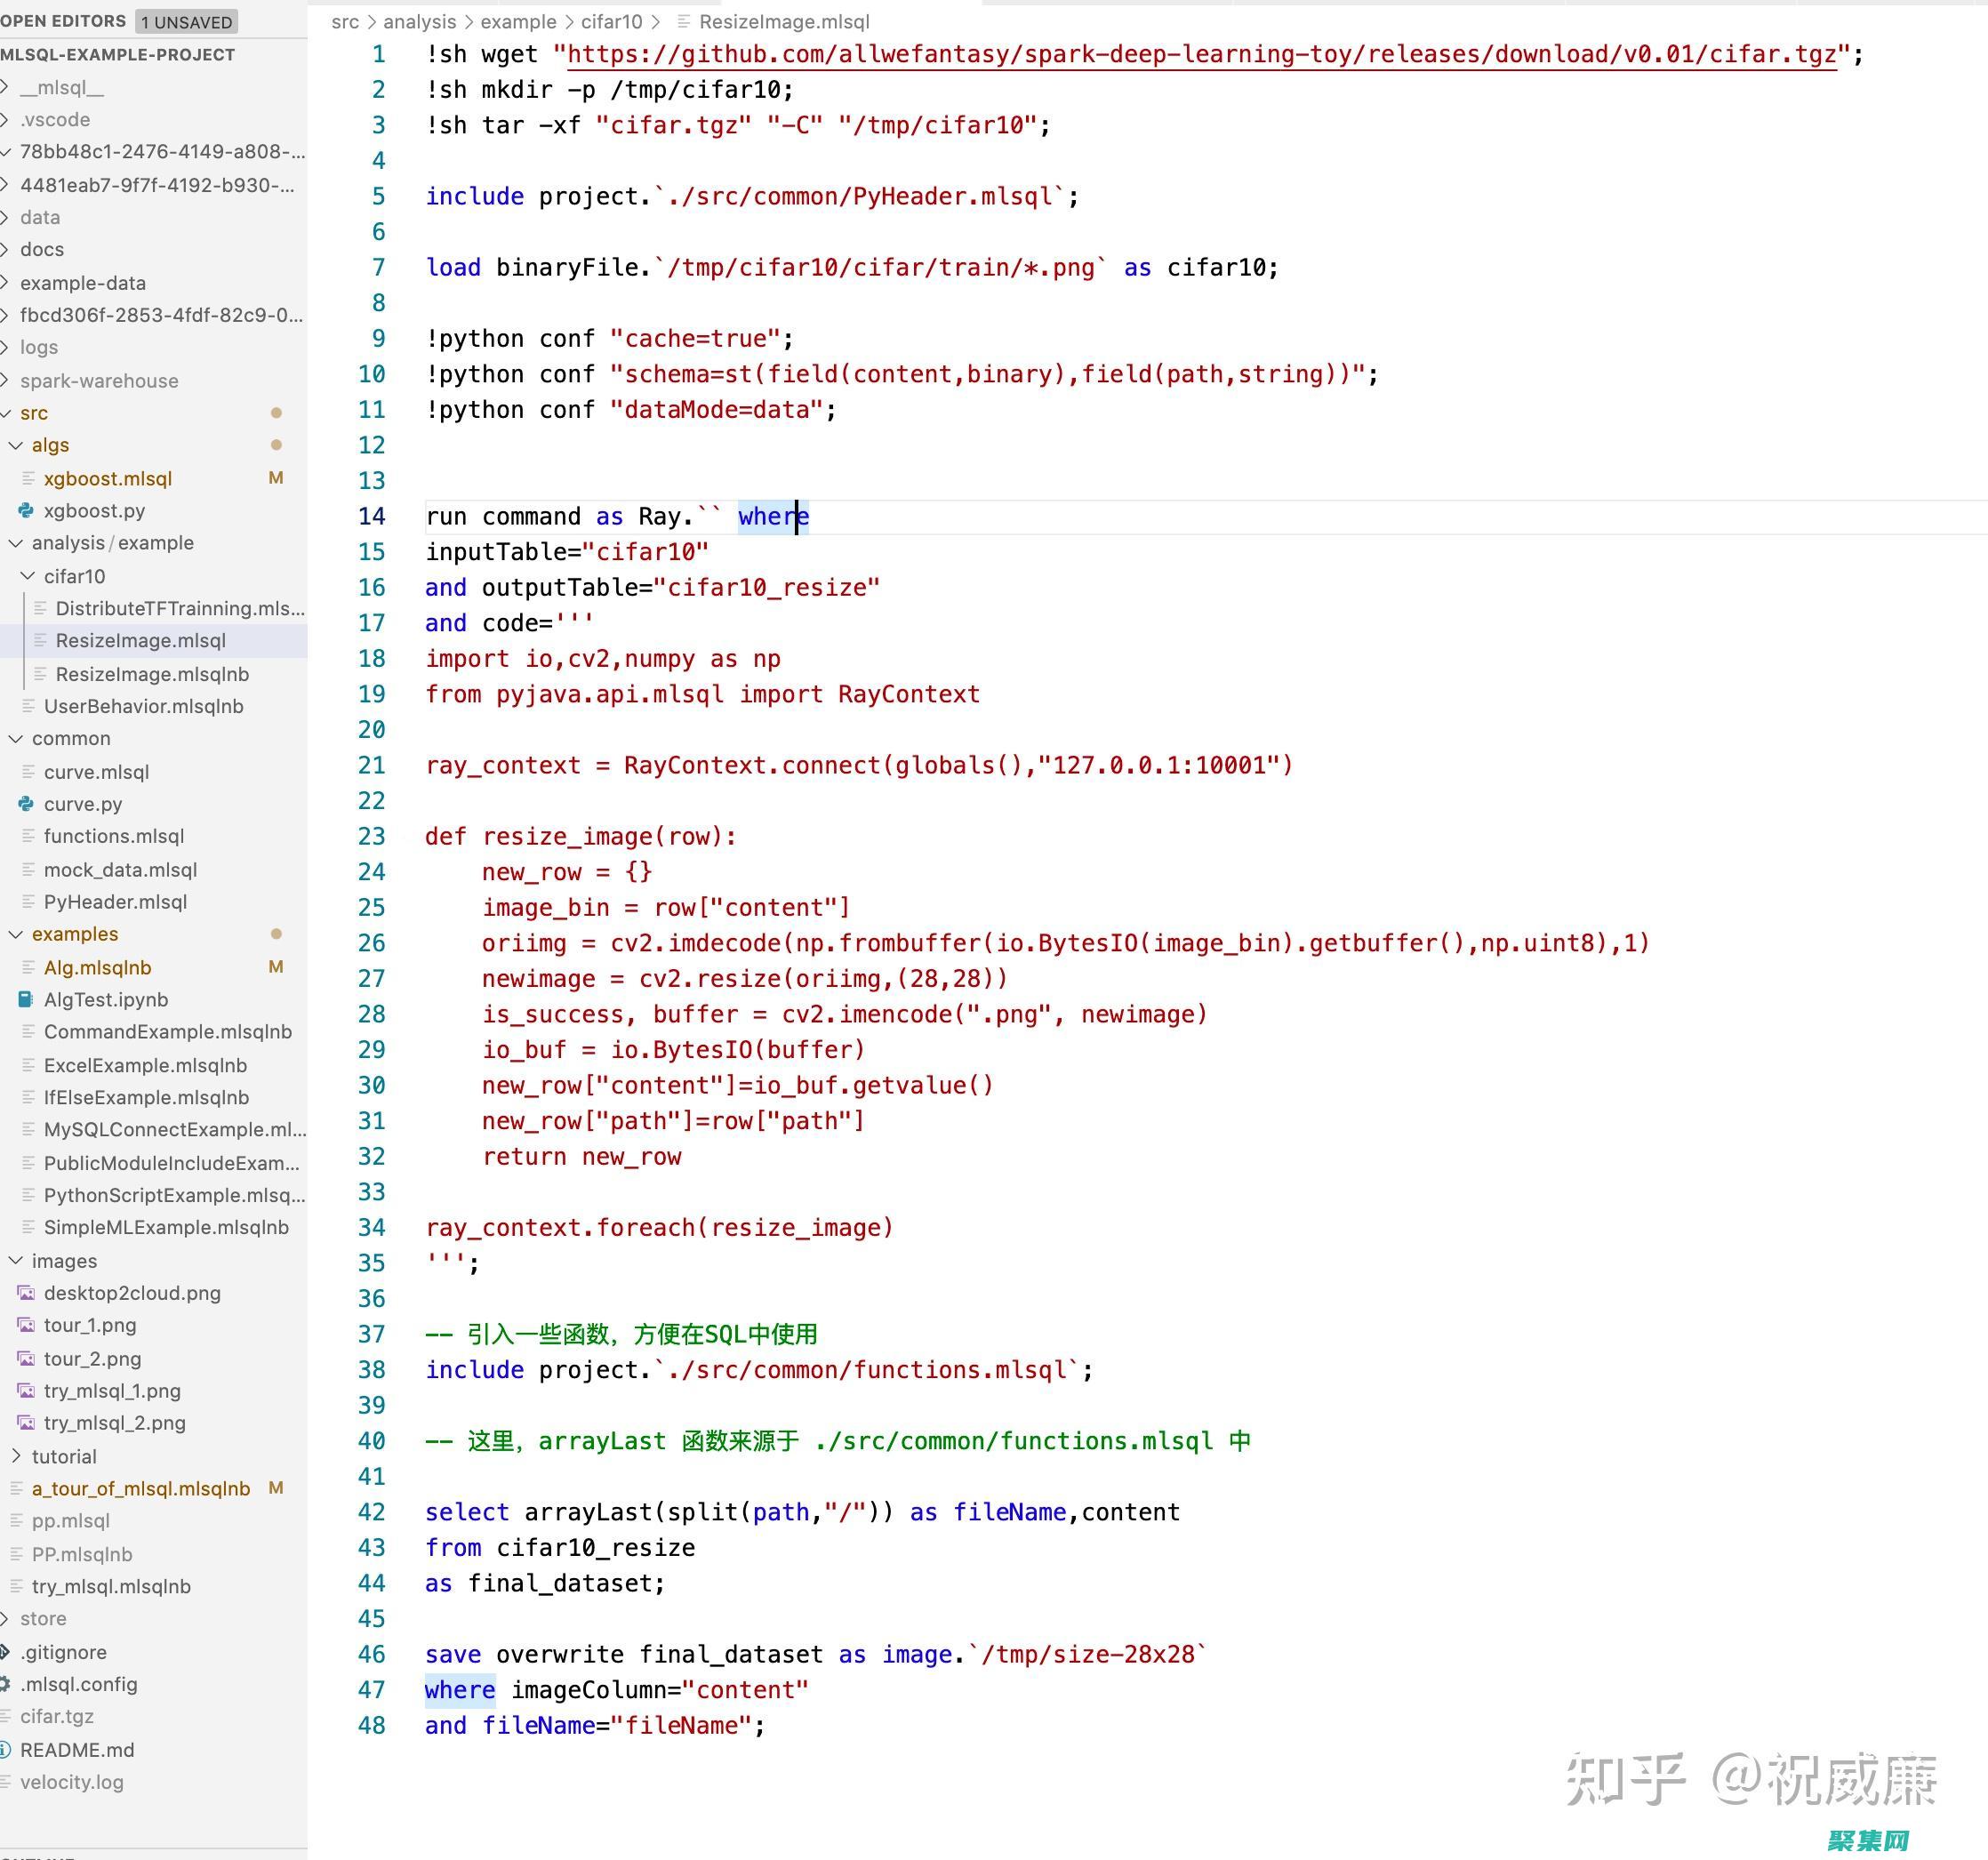
Task: Click the Python icon beside curve.py
Action: [x=25, y=804]
